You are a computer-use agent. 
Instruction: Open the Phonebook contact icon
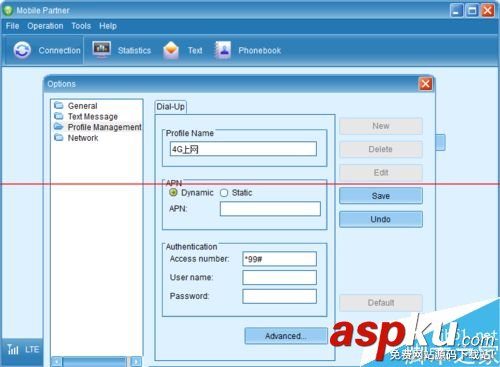pos(223,50)
